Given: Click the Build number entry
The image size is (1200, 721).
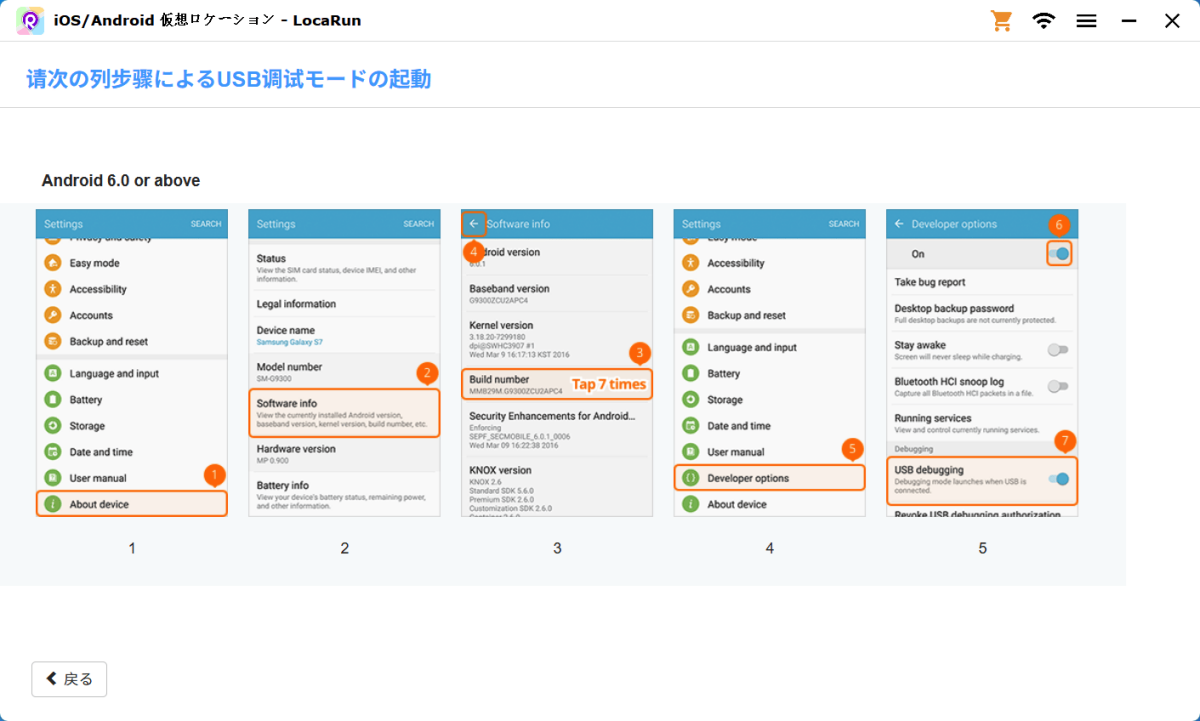Looking at the screenshot, I should [557, 385].
